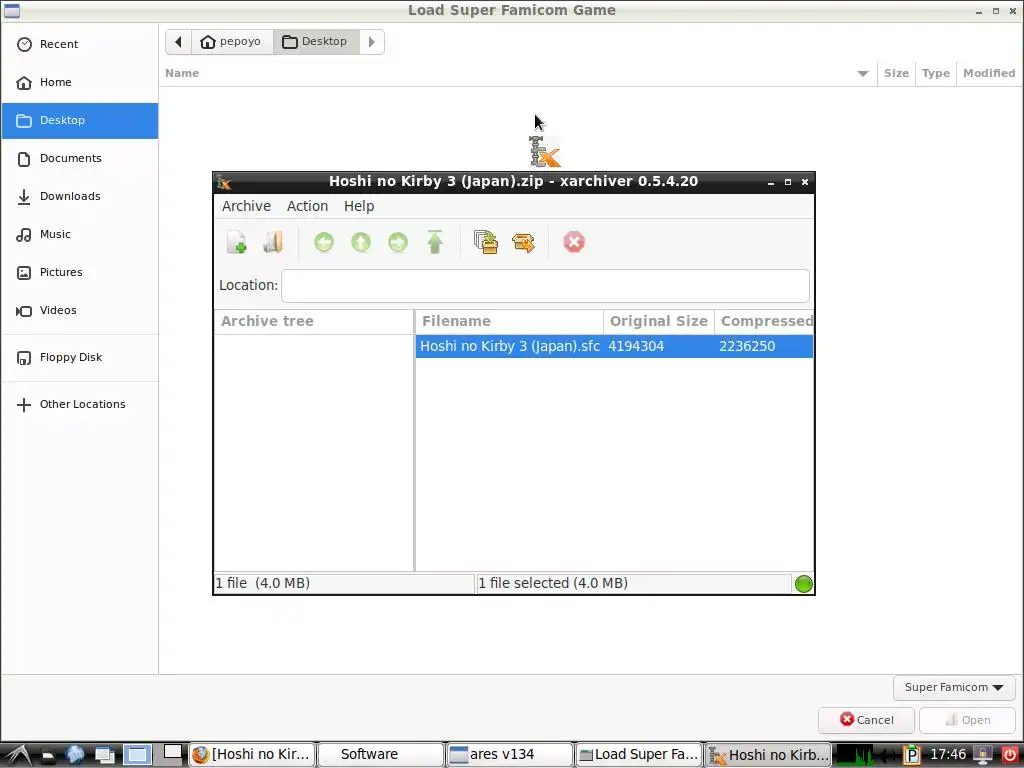Click the 2236250 compressed size cell

747,346
